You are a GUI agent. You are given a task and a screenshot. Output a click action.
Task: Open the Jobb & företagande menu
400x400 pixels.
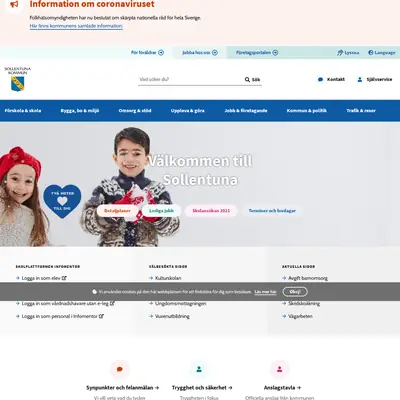click(x=246, y=111)
